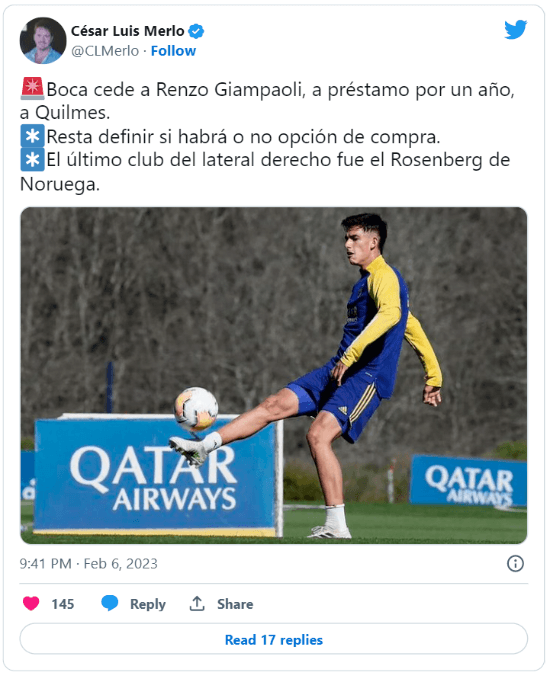
Task: Open the 9:41 PM tweet timestamp
Action: (x=45, y=564)
